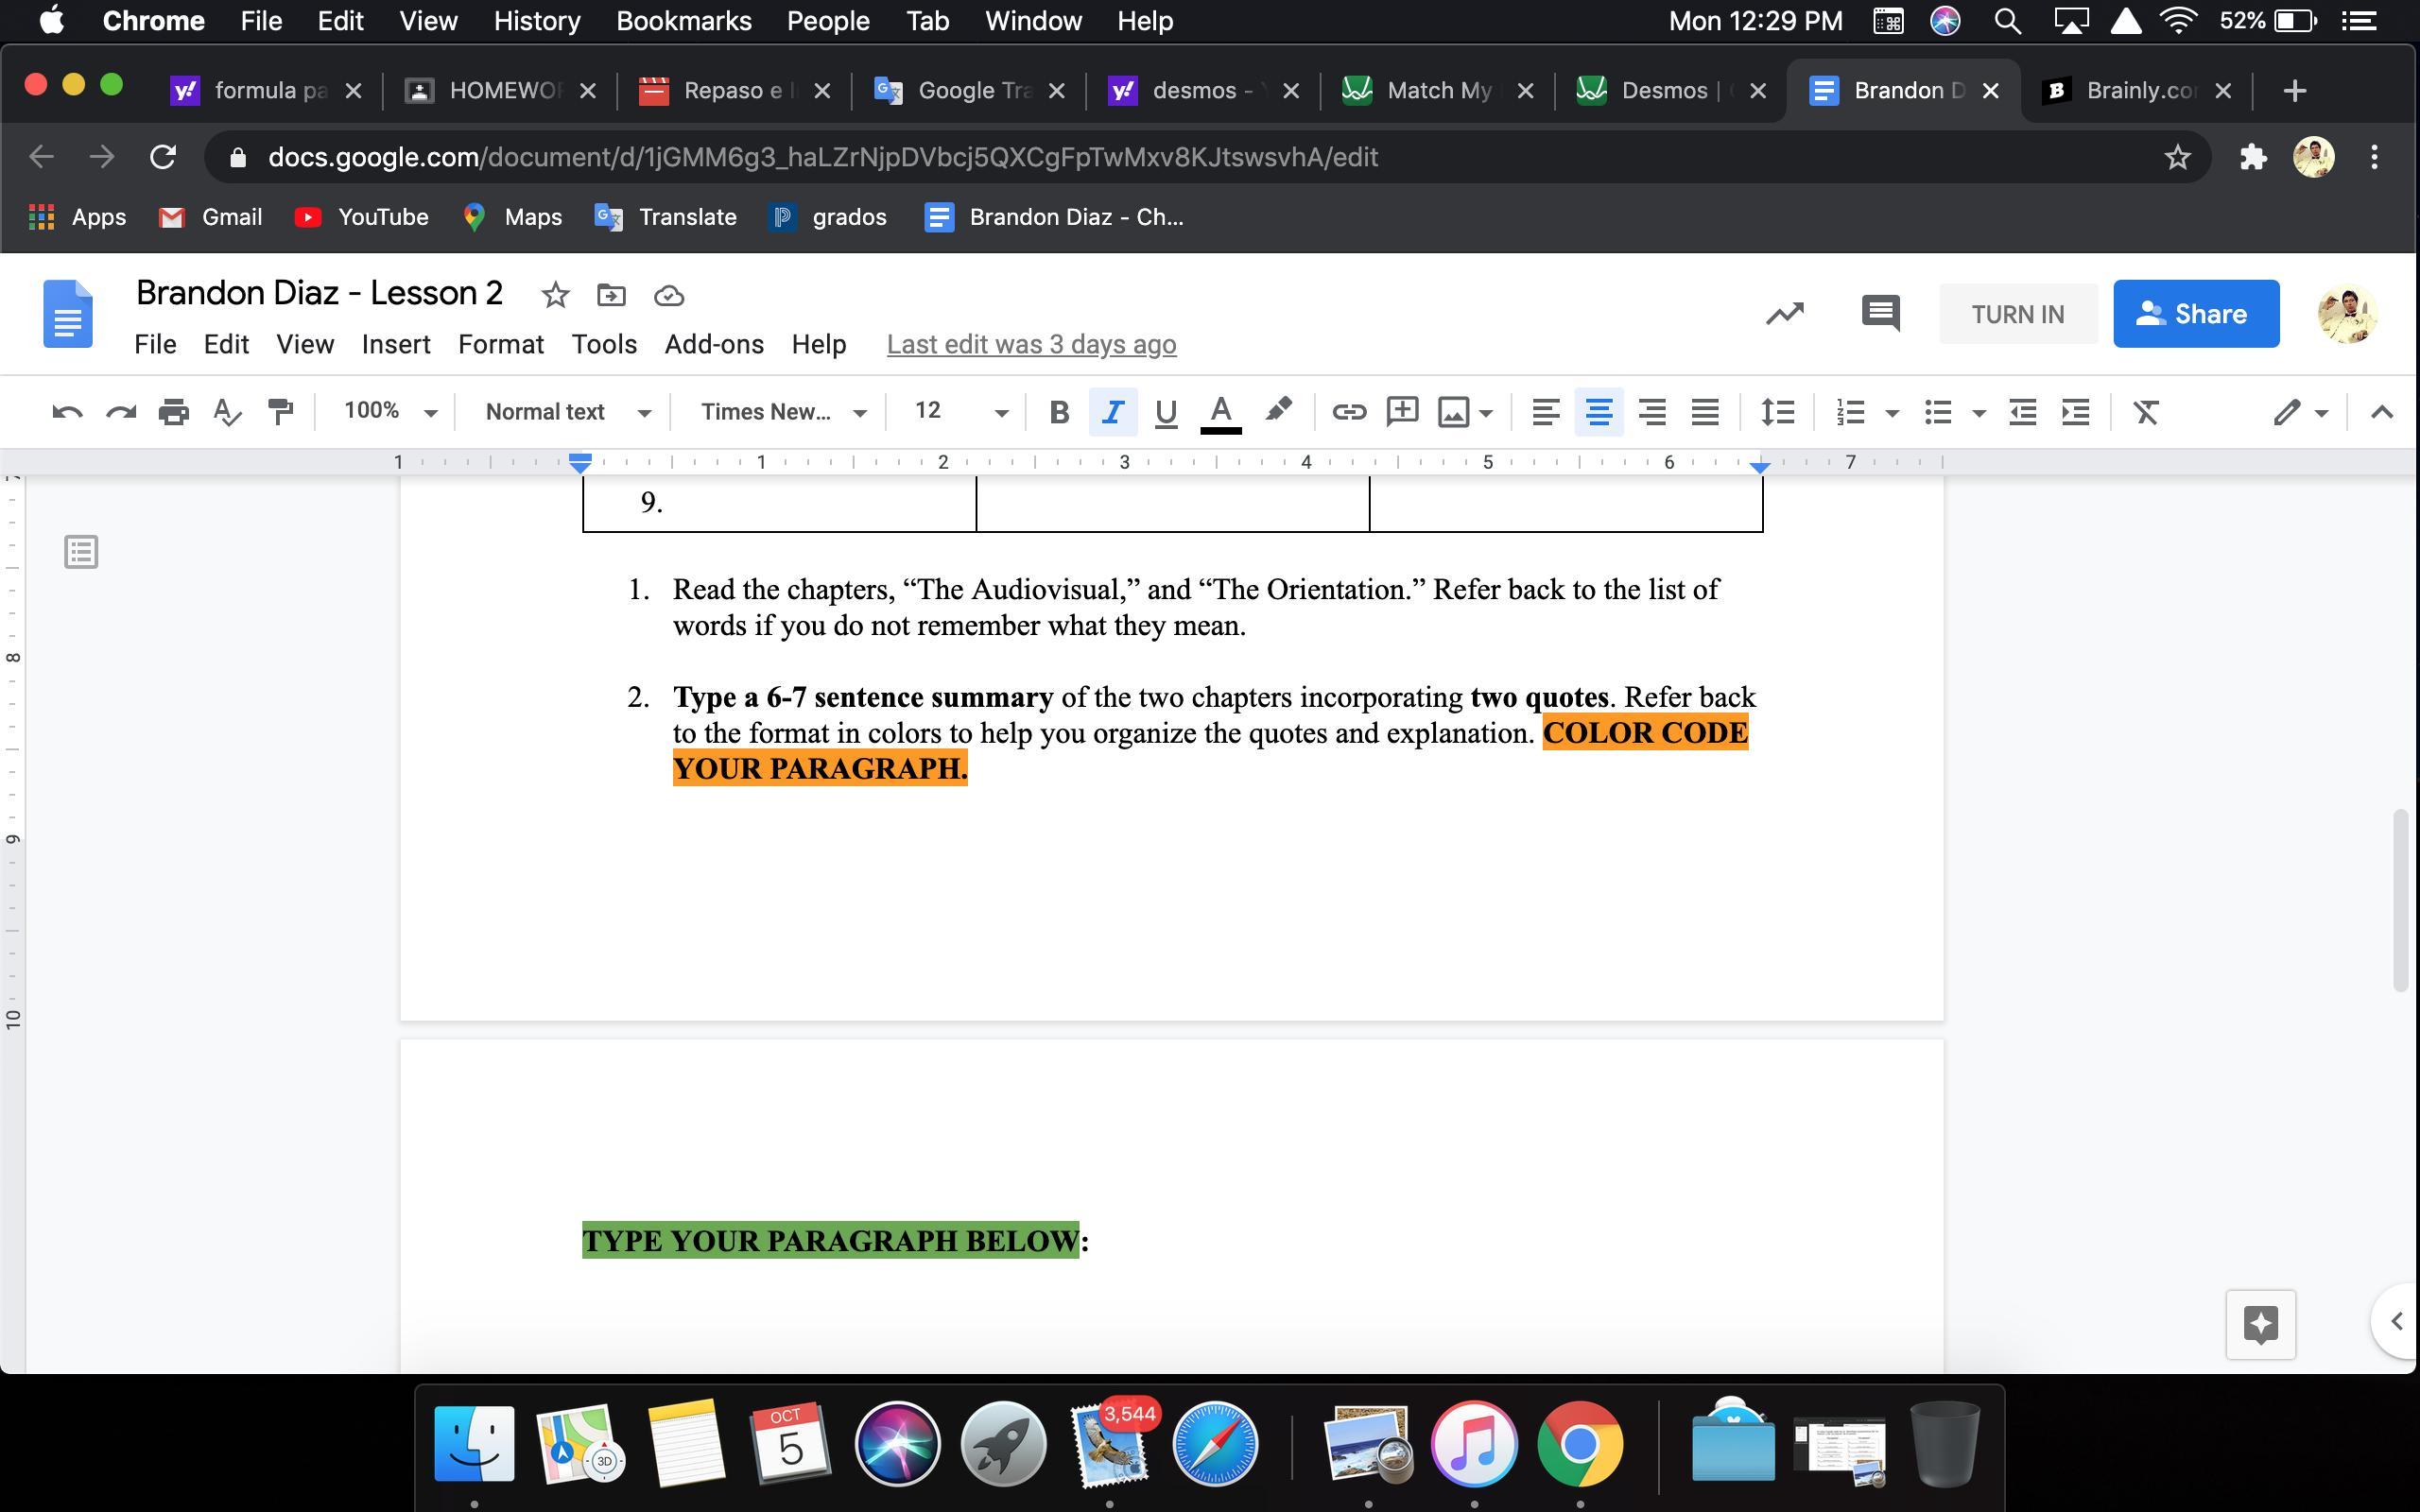The height and width of the screenshot is (1512, 2420).
Task: Click the Explore button at bottom right
Action: [x=2260, y=1324]
